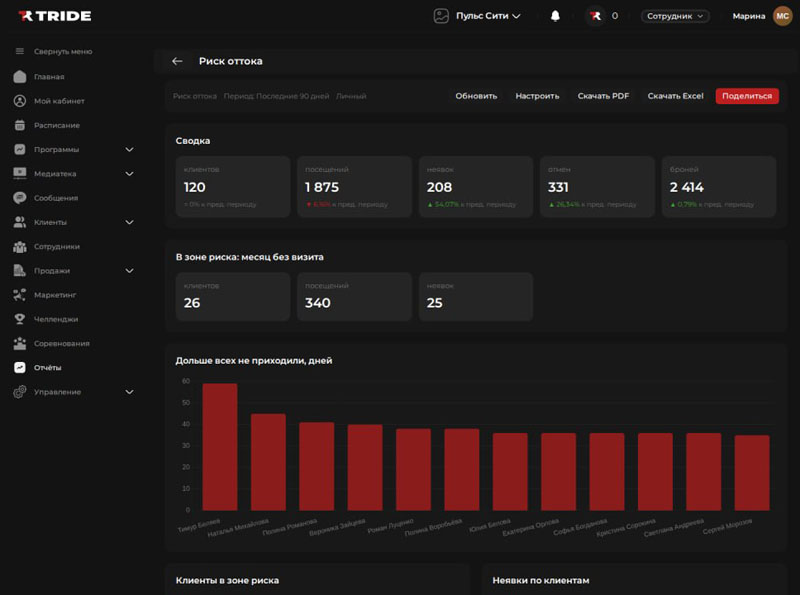
Task: Open the Сотрудник role dropdown
Action: (675, 16)
